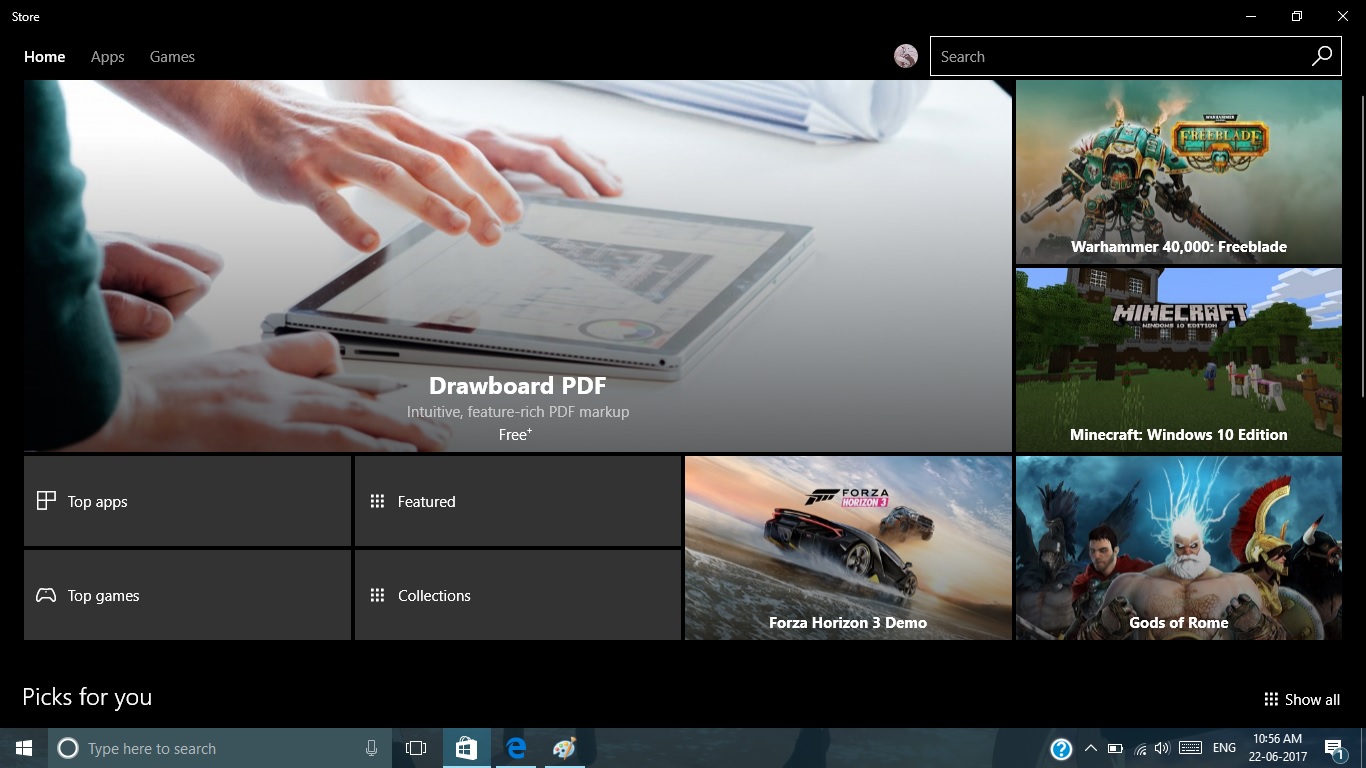
Task: Open the Top apps tile
Action: tap(187, 501)
